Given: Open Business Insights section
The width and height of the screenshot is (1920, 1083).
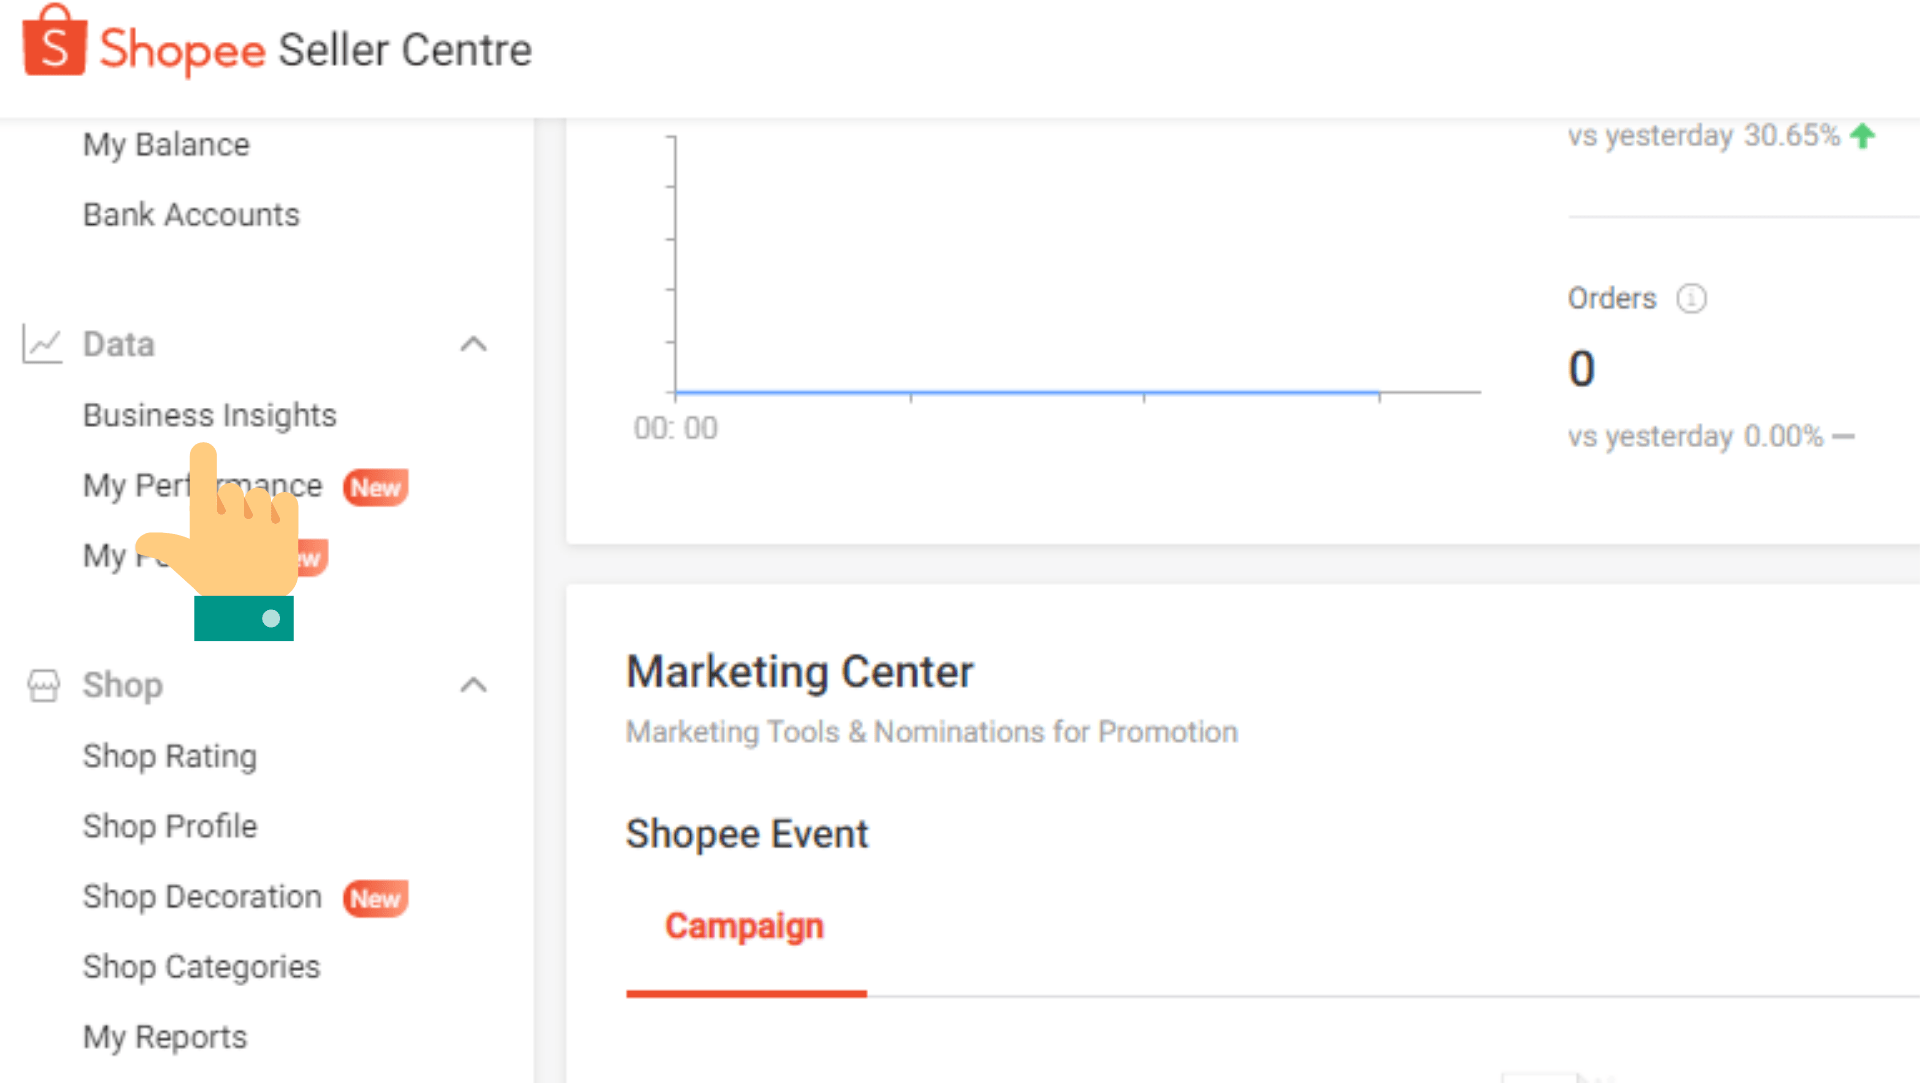Looking at the screenshot, I should (x=208, y=416).
